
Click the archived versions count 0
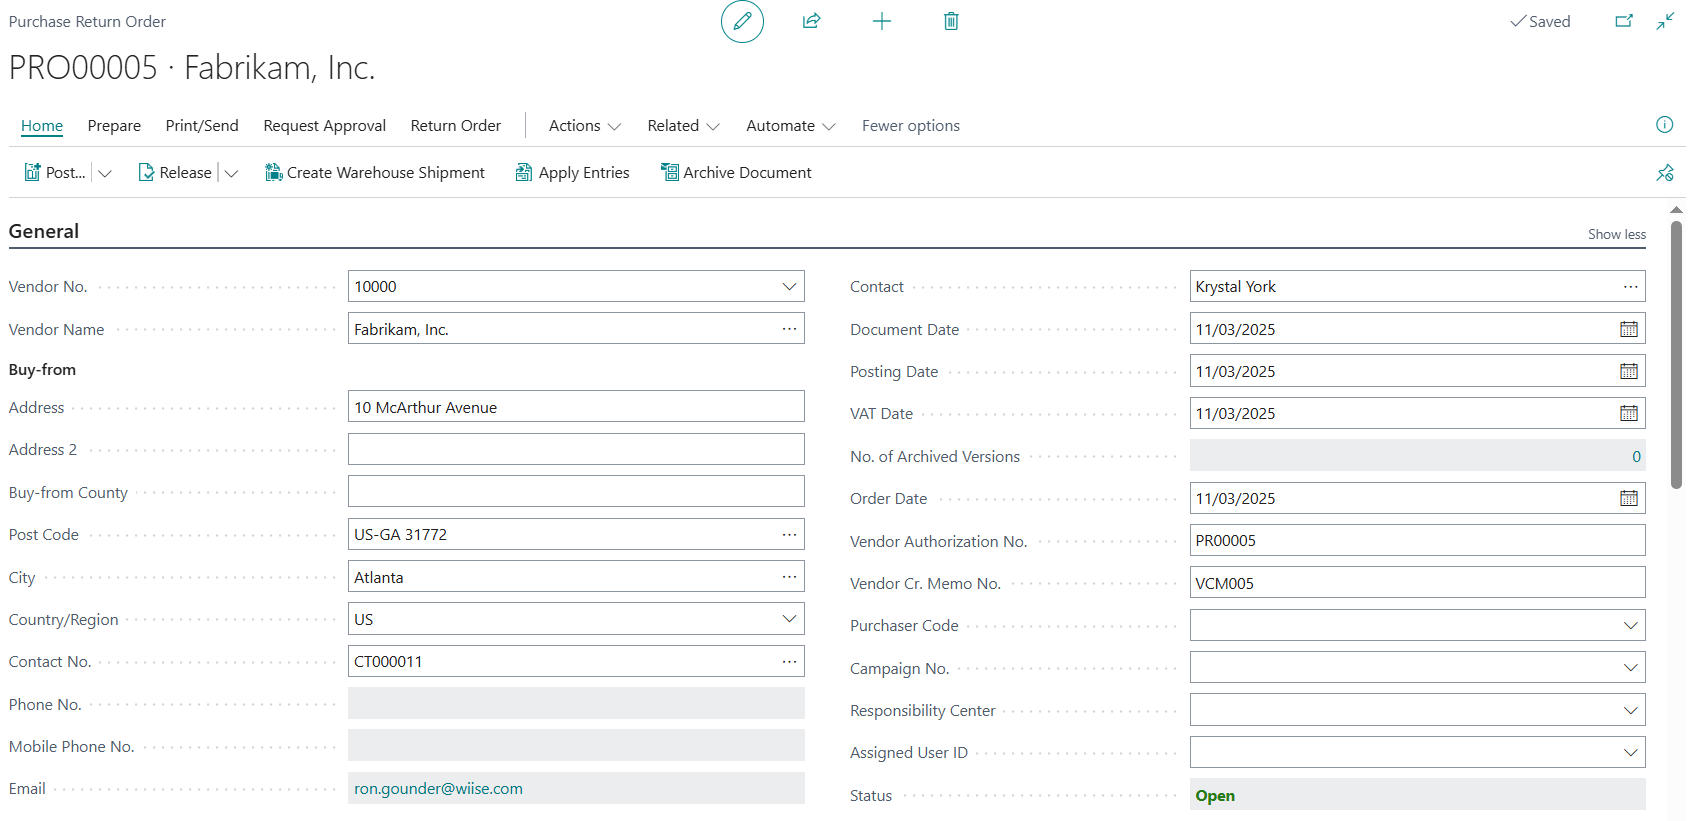pos(1636,456)
